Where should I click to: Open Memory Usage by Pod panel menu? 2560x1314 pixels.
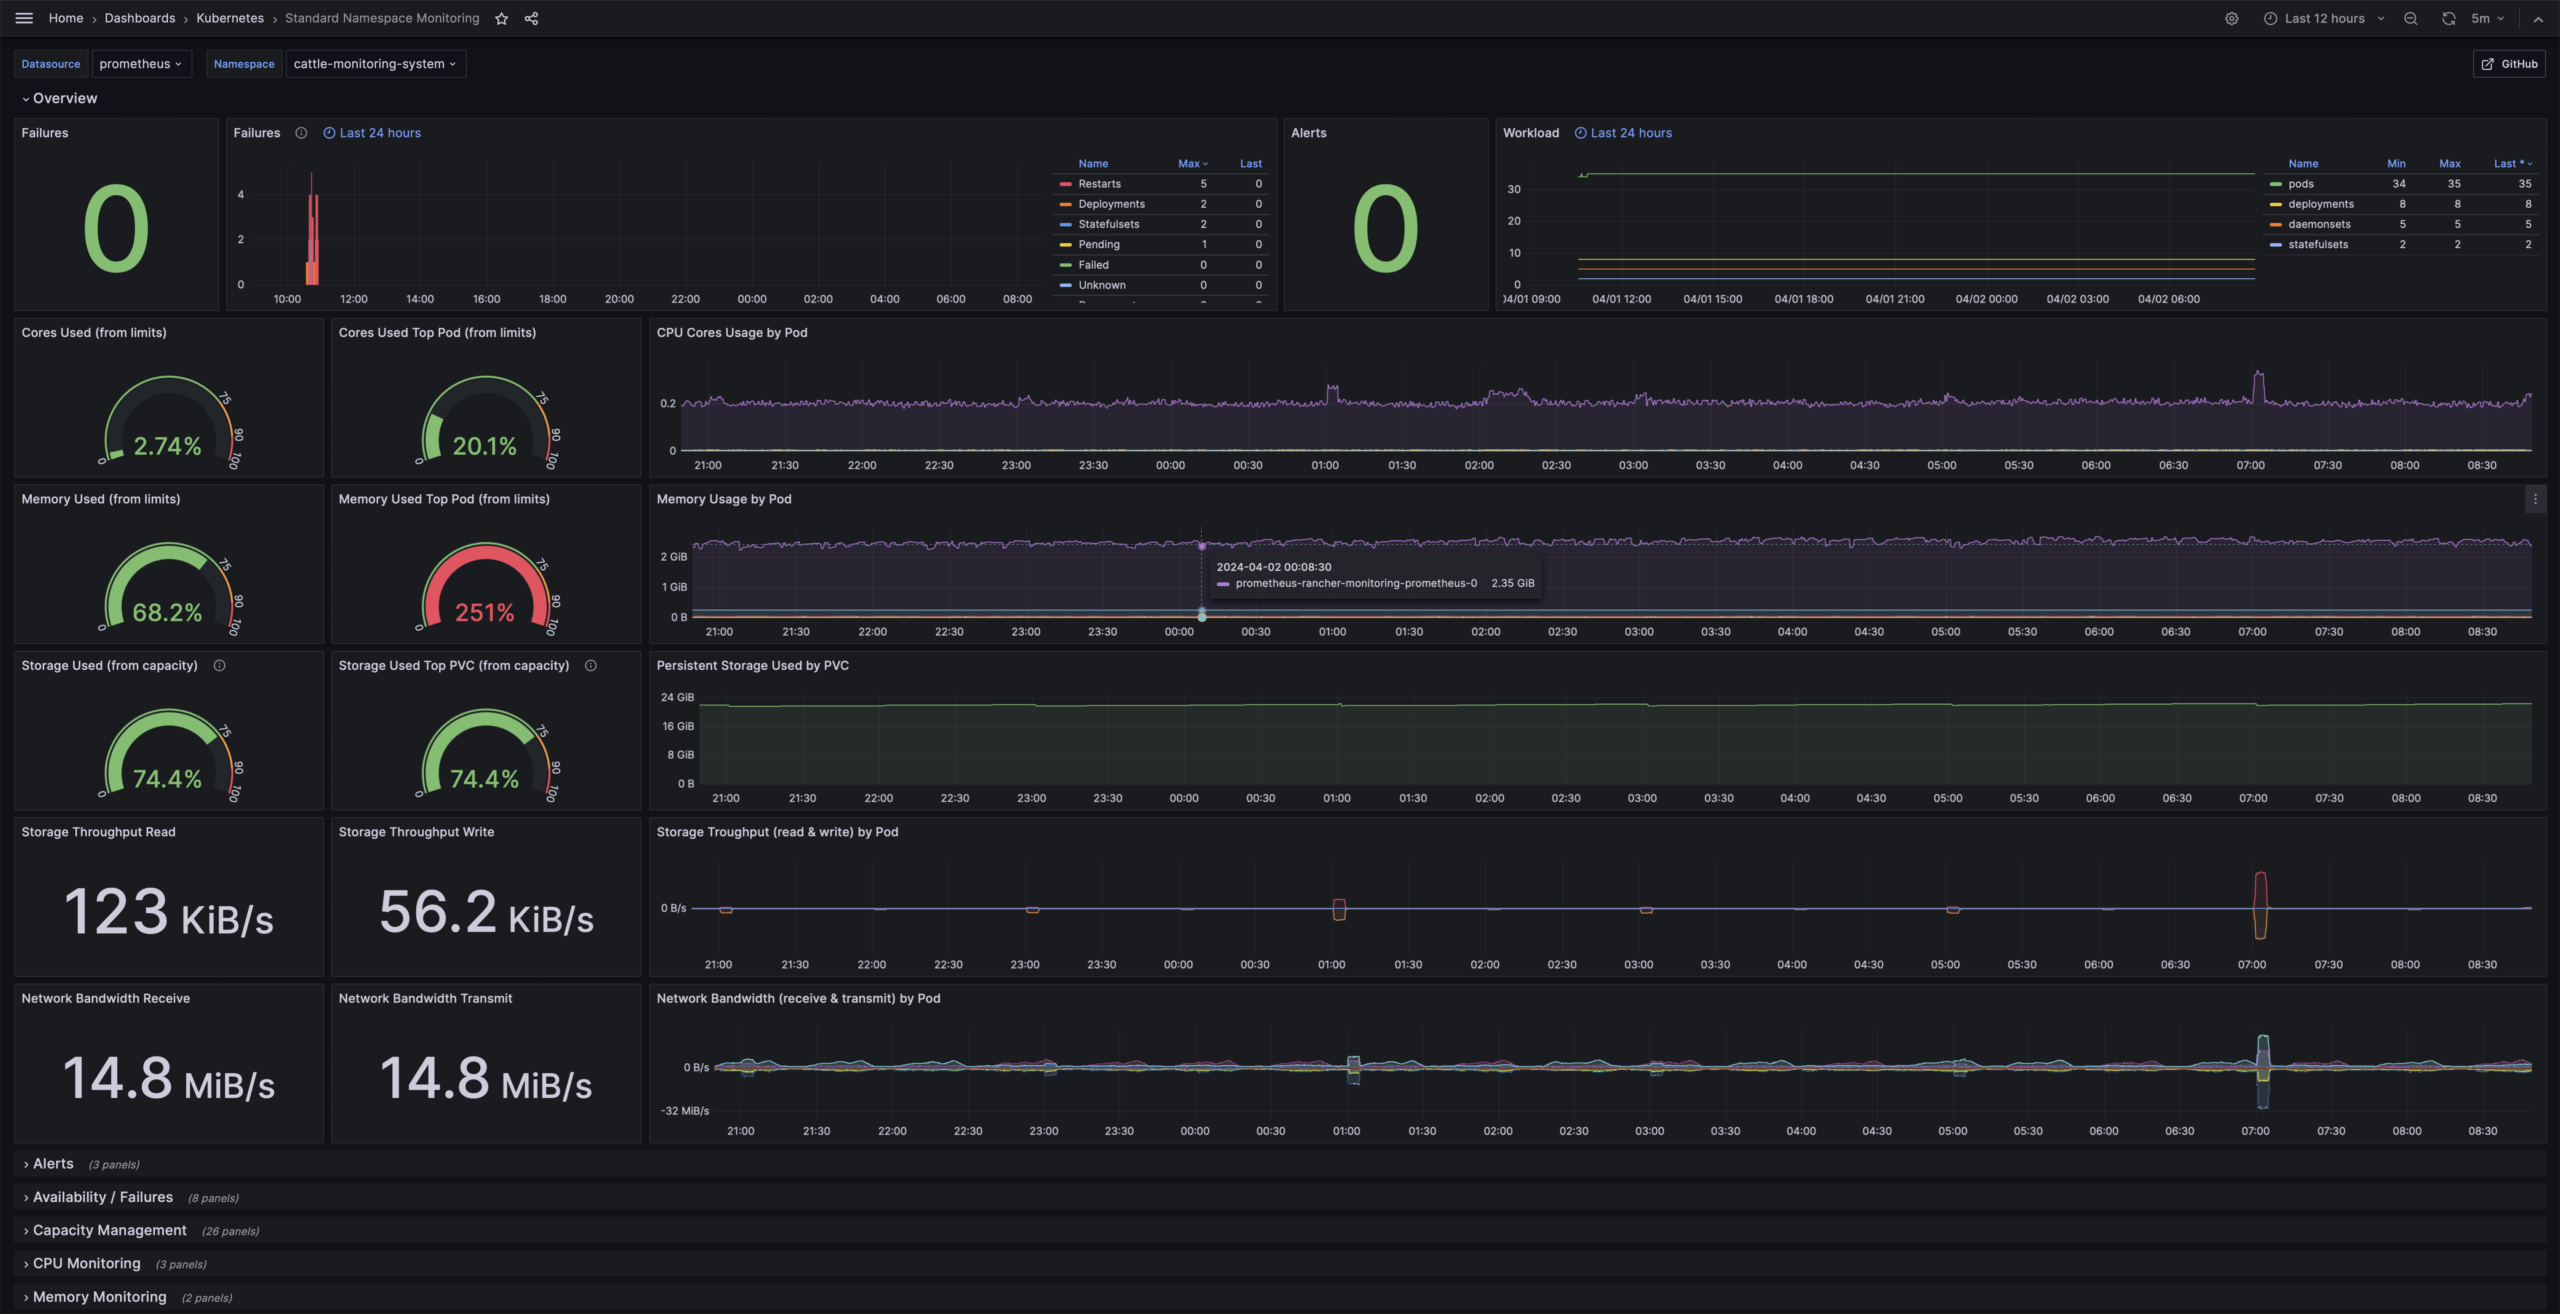click(x=2534, y=499)
